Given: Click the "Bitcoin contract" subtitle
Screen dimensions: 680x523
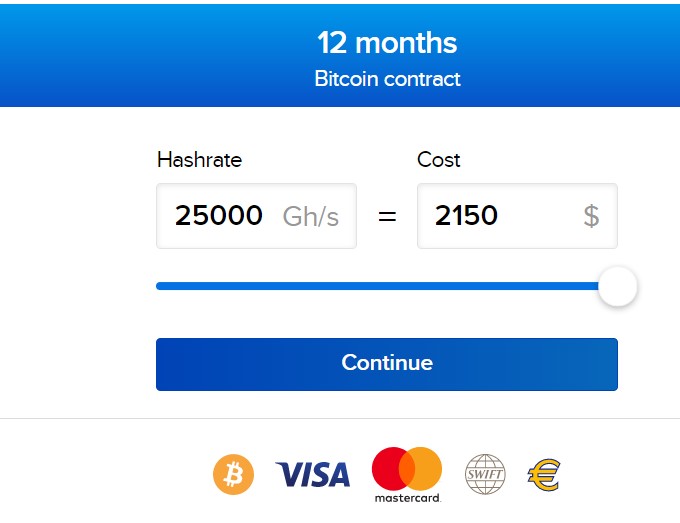Looking at the screenshot, I should (x=387, y=79).
